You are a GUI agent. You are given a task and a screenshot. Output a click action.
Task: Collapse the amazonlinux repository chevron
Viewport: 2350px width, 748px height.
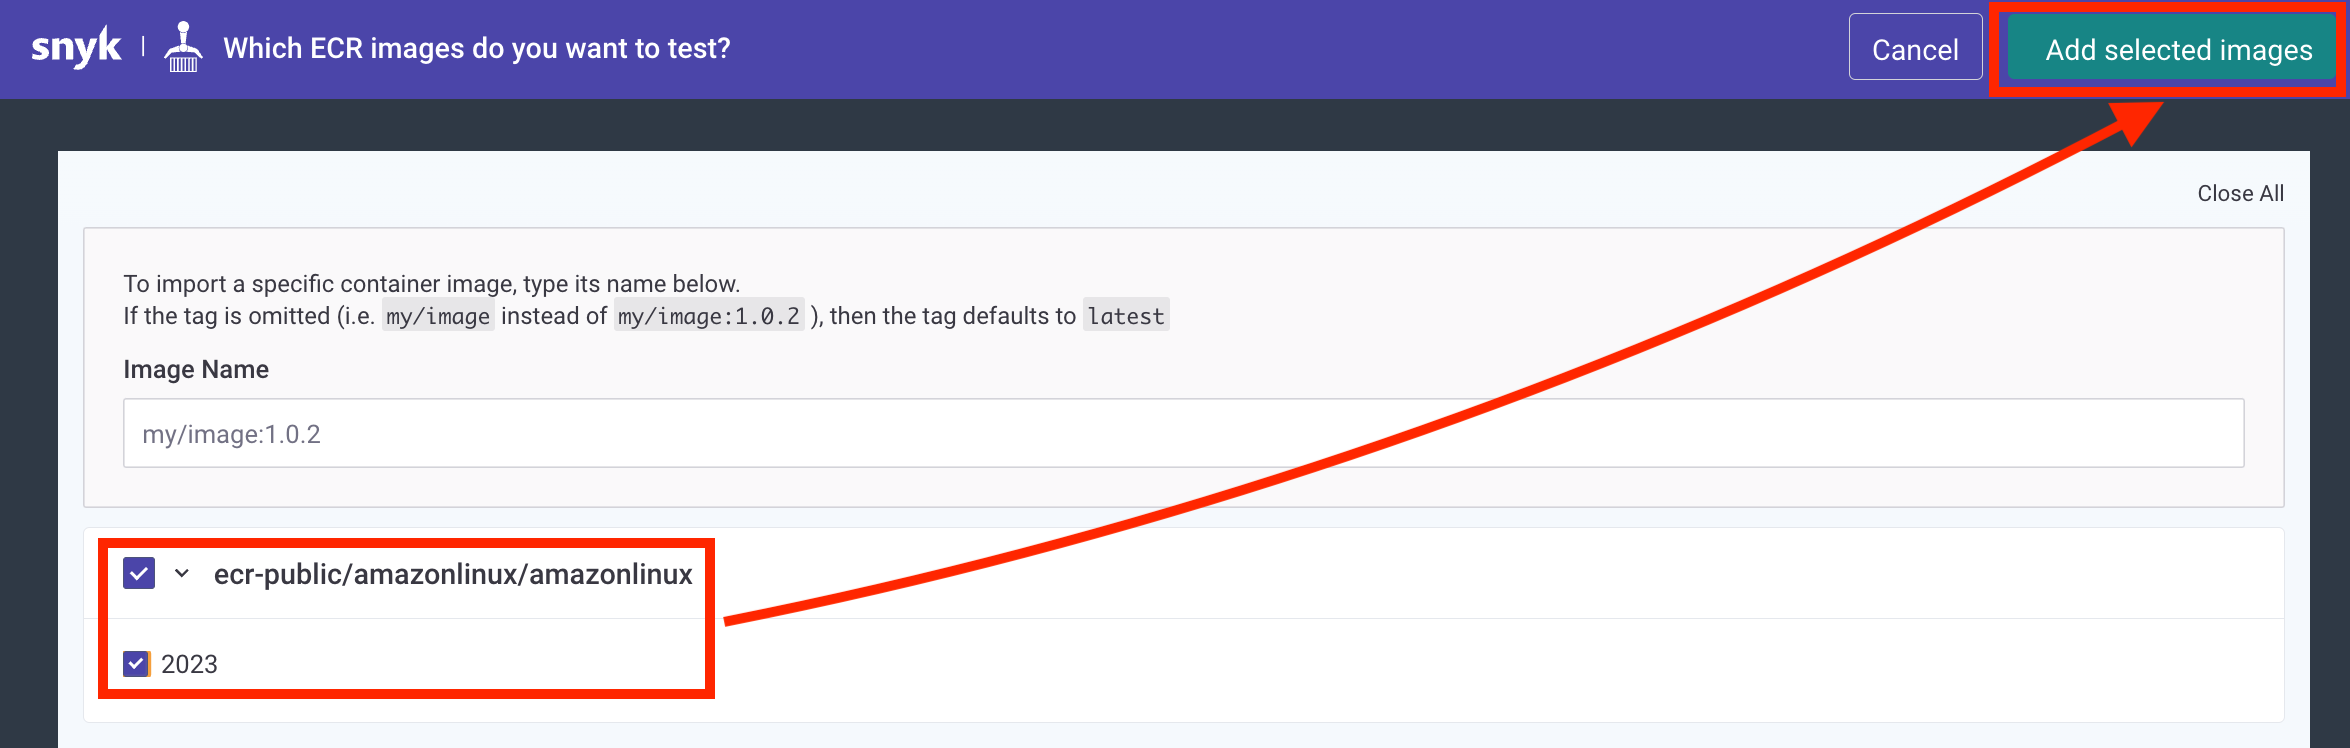pyautogui.click(x=182, y=573)
